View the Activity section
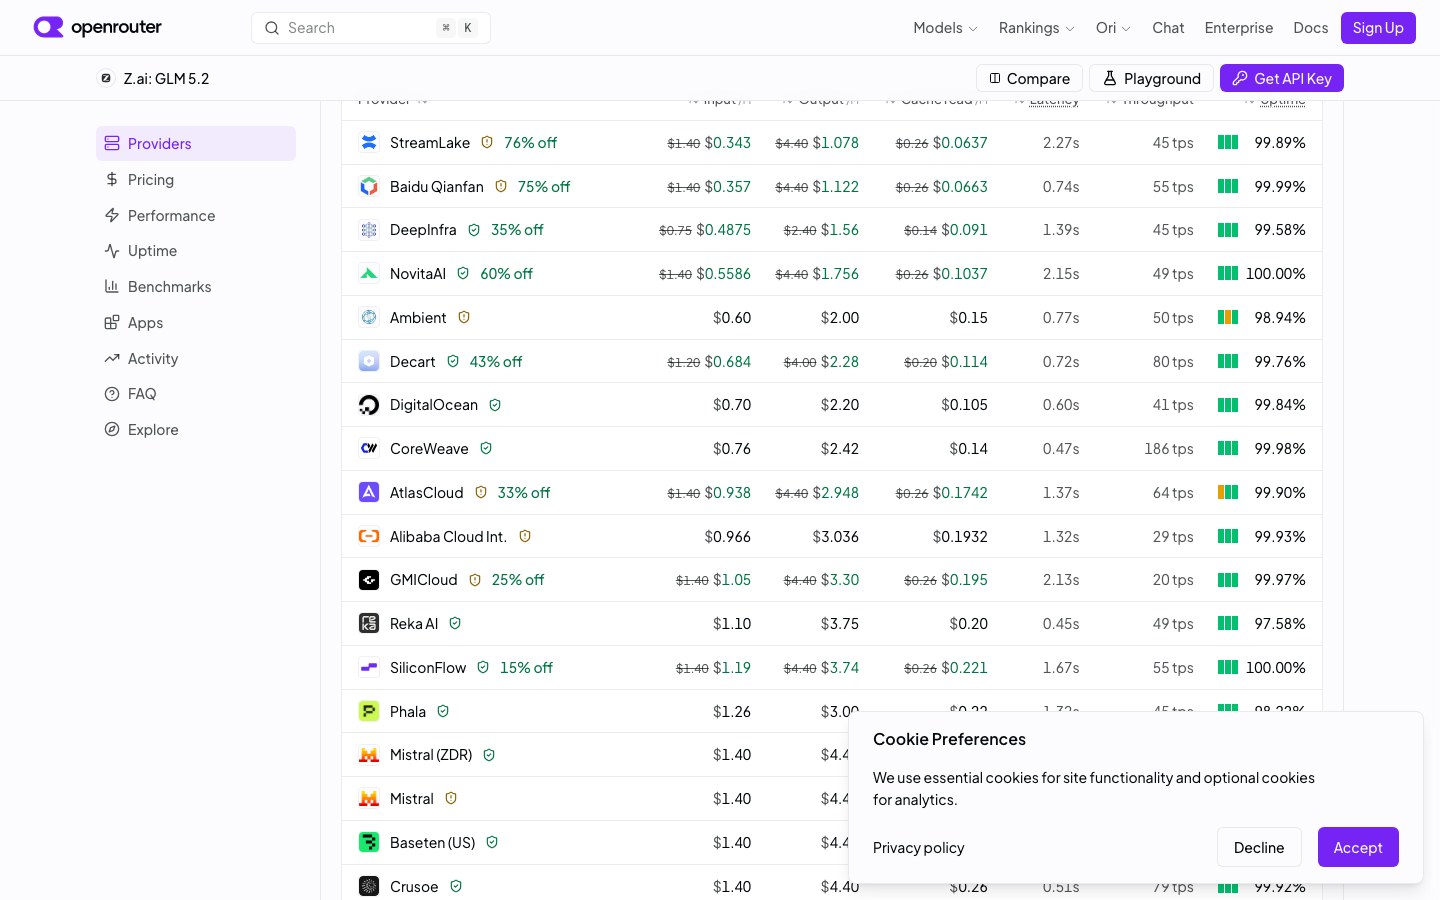Viewport: 1440px width, 900px height. (x=196, y=358)
